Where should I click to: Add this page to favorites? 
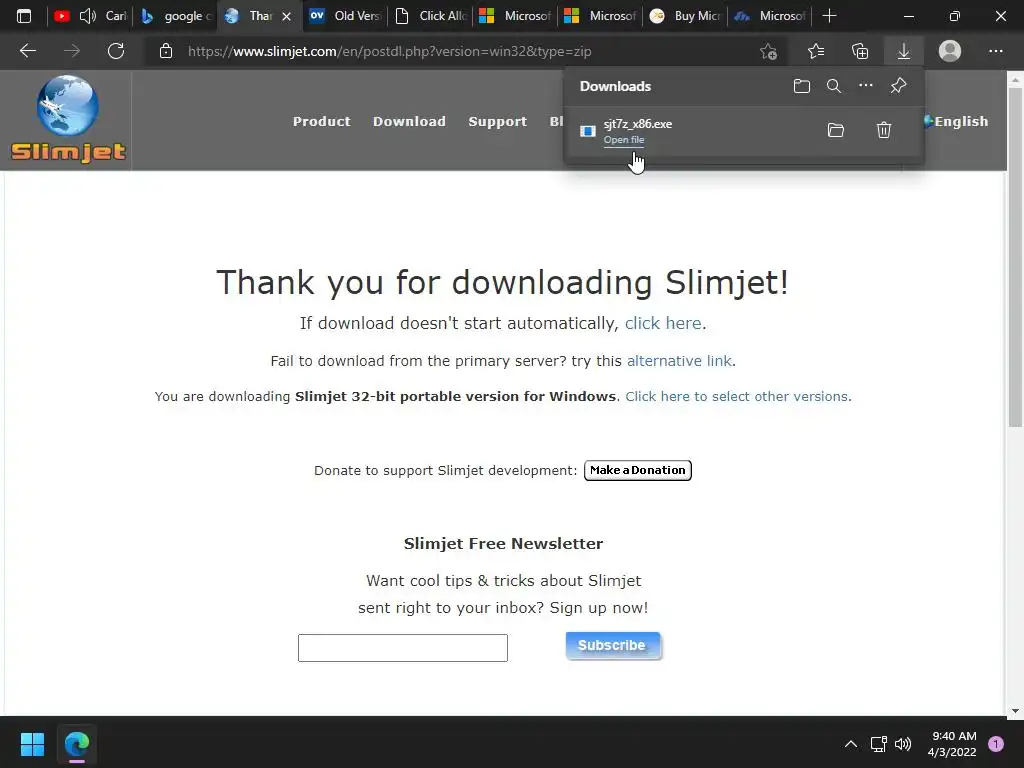click(769, 51)
